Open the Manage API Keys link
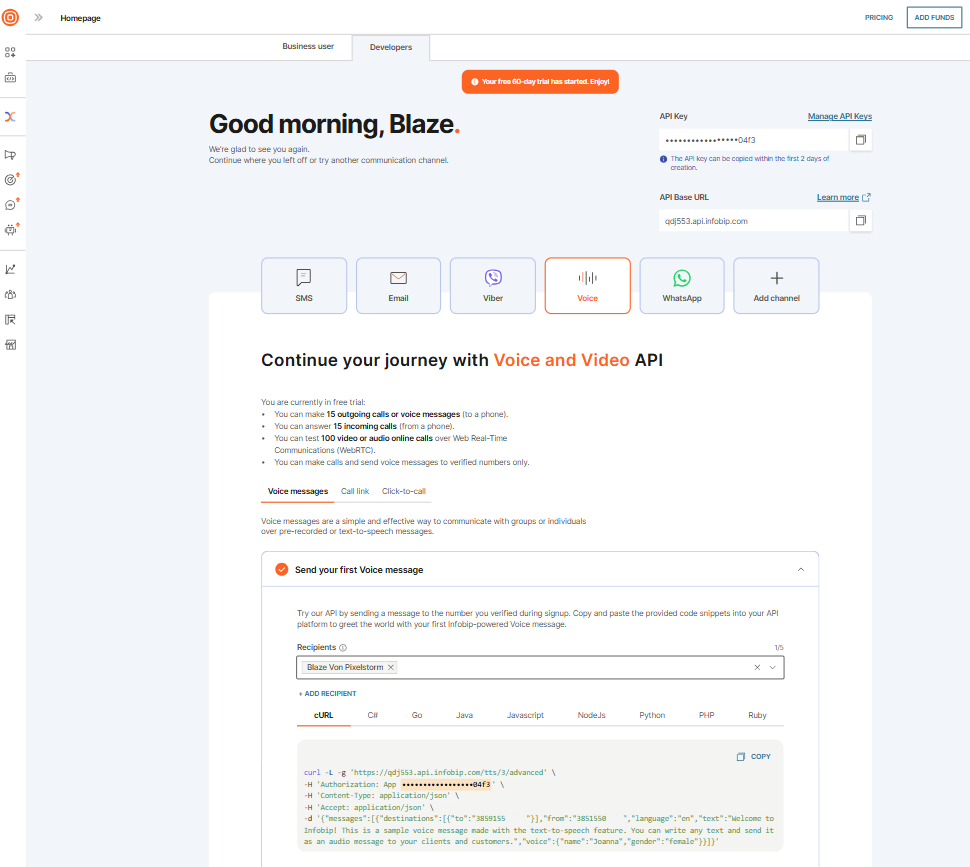The height and width of the screenshot is (867, 970). coord(839,116)
